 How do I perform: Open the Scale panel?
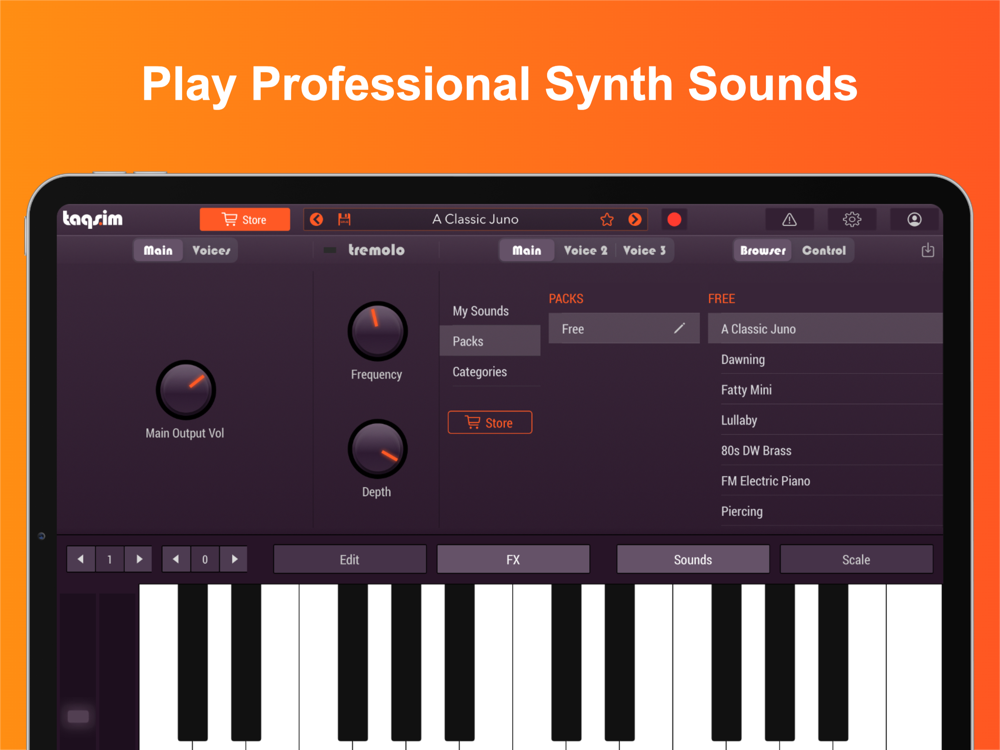[x=856, y=559]
